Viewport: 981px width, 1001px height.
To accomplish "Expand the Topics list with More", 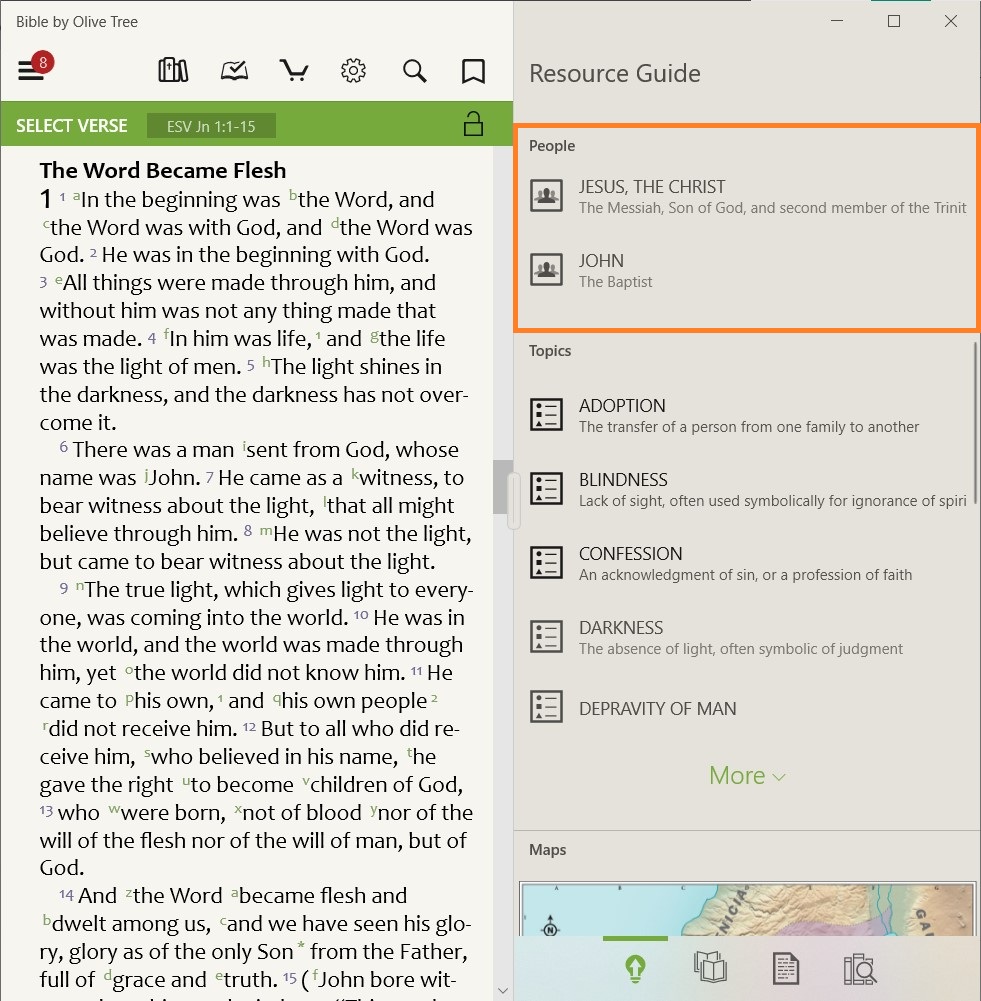I will click(747, 776).
